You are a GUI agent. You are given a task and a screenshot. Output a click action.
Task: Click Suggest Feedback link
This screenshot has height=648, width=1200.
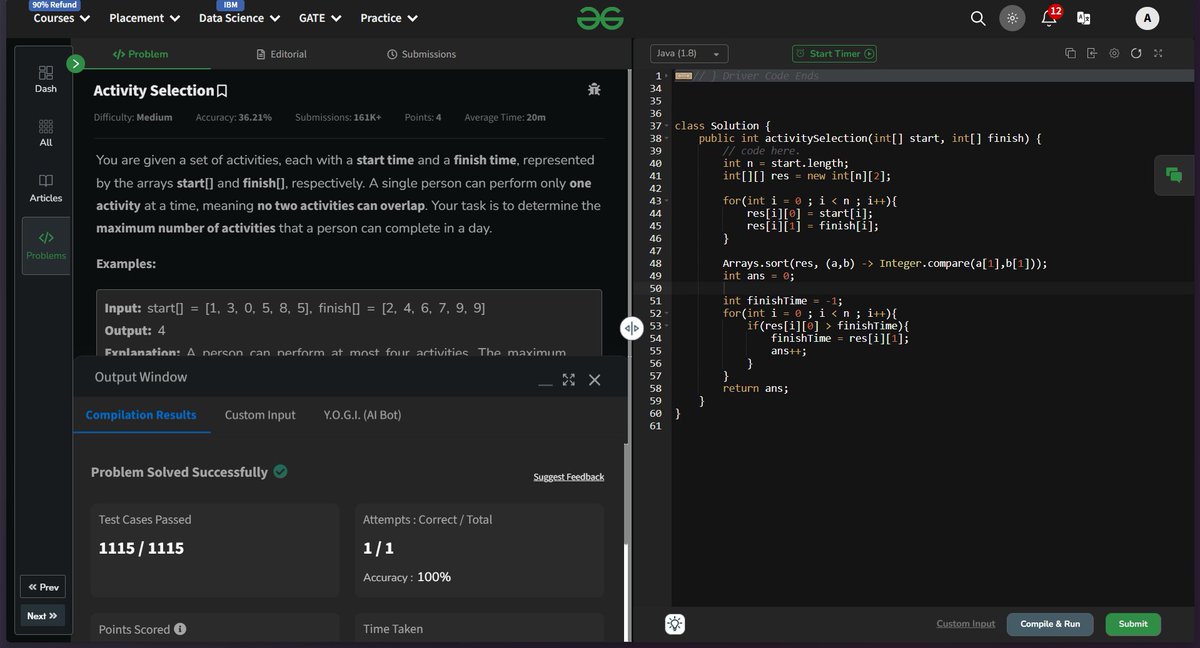pyautogui.click(x=569, y=477)
